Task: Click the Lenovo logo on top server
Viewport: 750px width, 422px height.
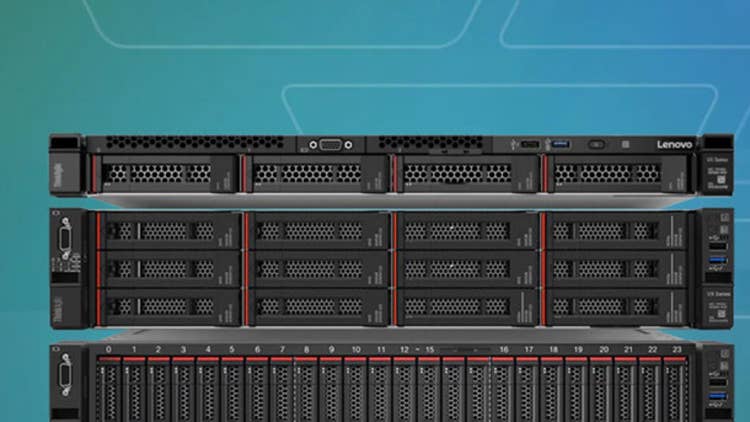Action: (672, 144)
